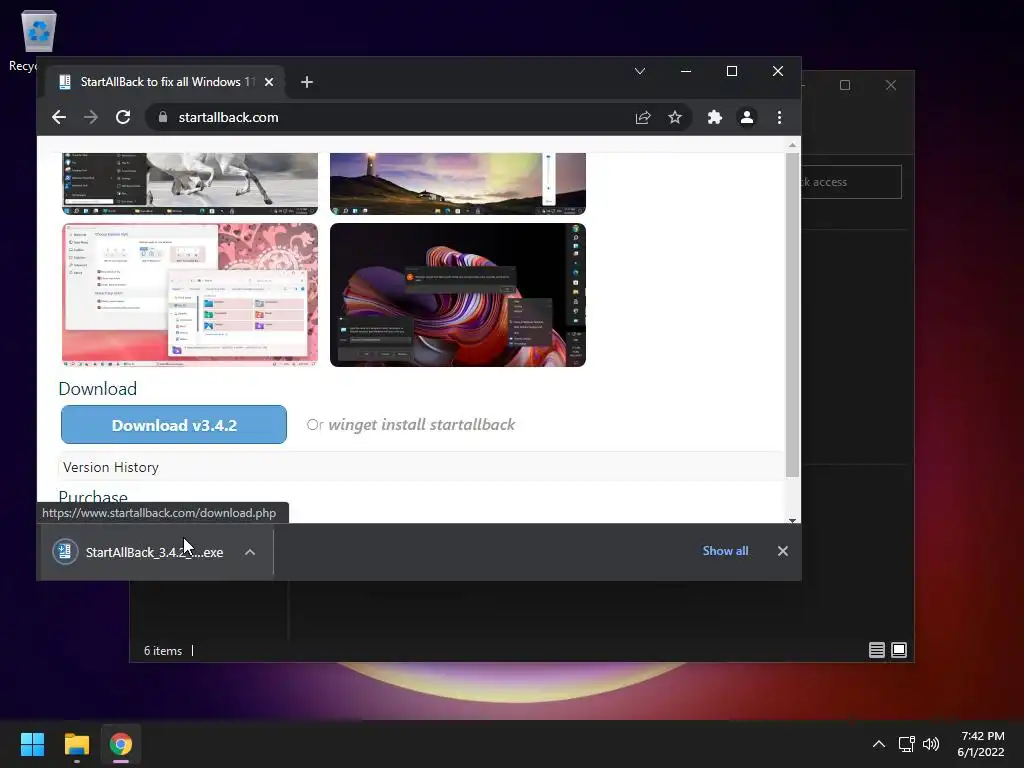Show hidden system tray icons
Image resolution: width=1024 pixels, height=768 pixels.
pyautogui.click(x=879, y=744)
